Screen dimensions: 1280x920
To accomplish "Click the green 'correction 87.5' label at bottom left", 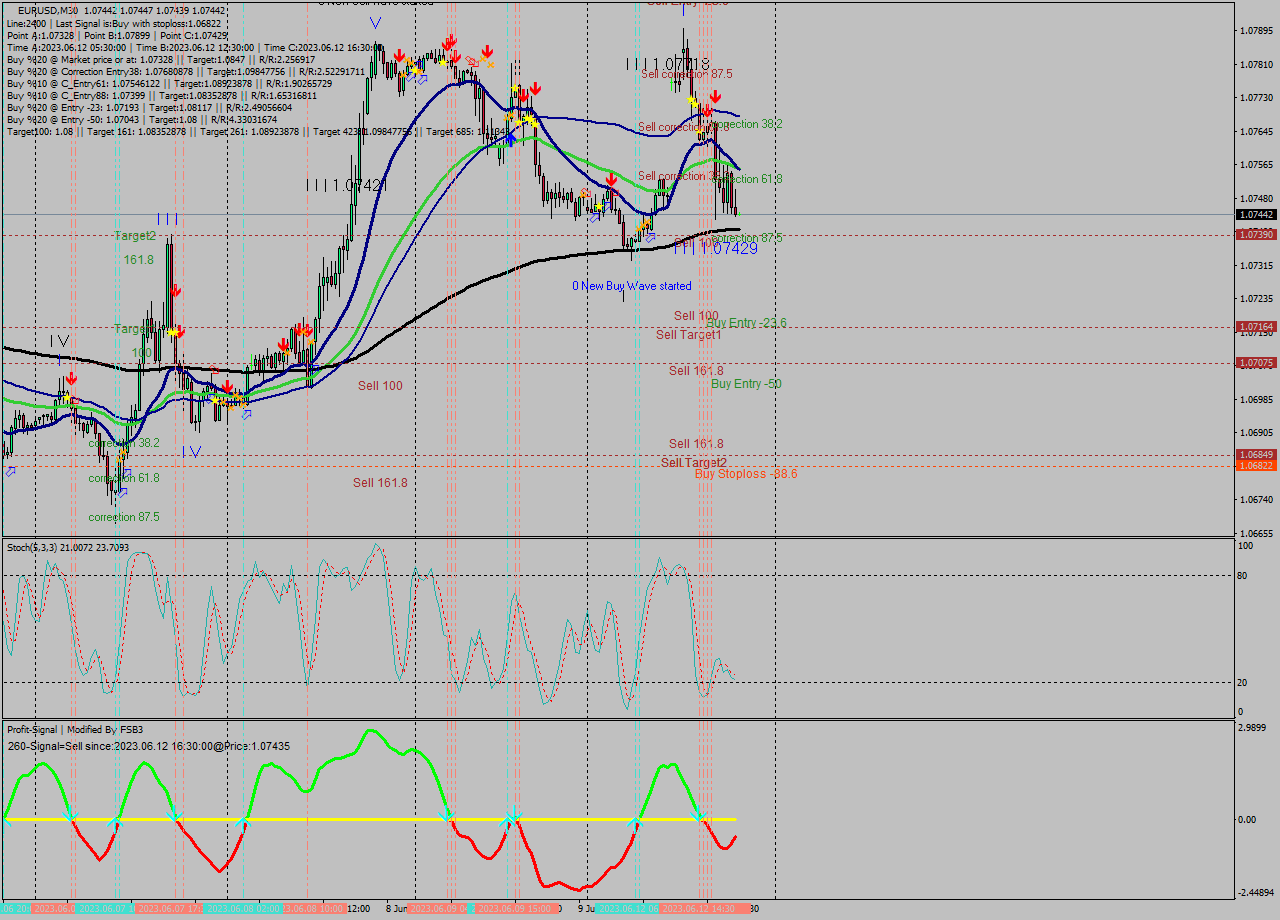I will [x=124, y=517].
